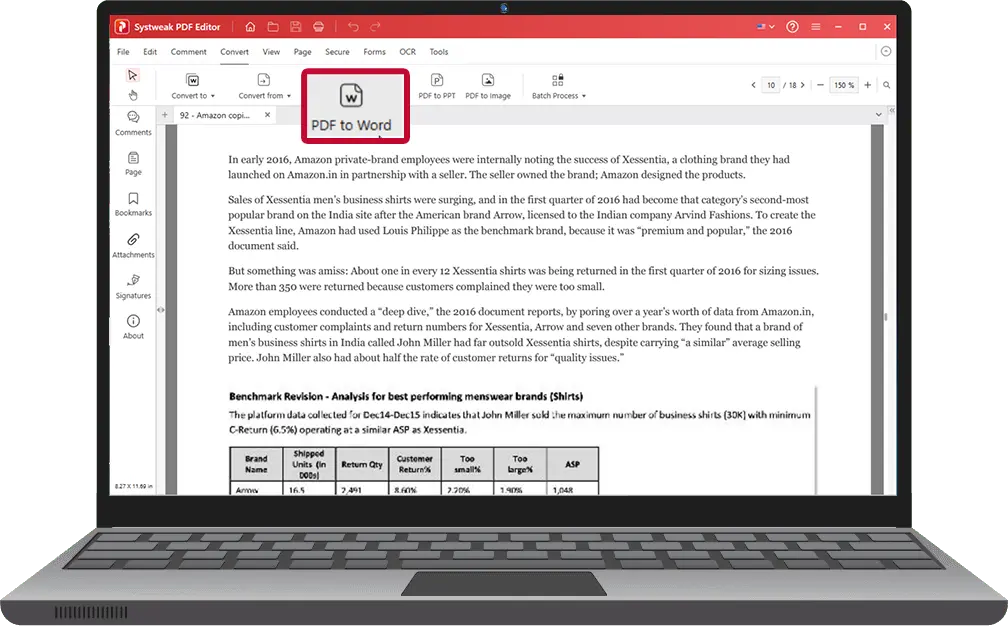Screen dimensions: 1008x626
Task: Open the Comments side panel
Action: [x=133, y=122]
